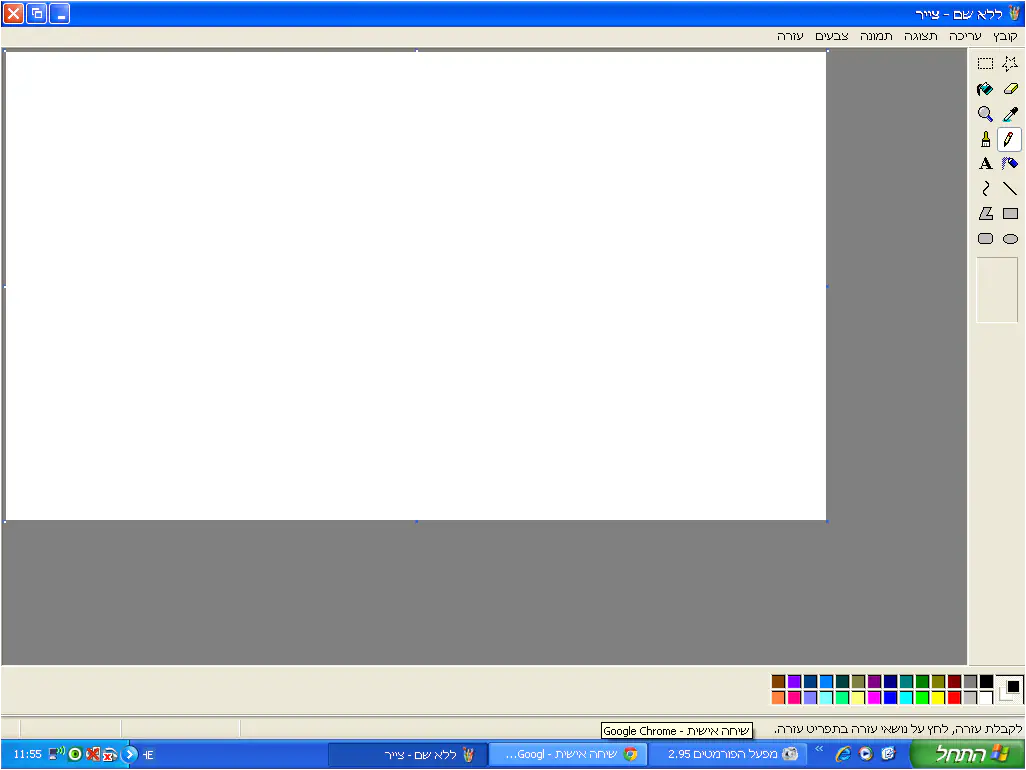1026x770 pixels.
Task: Click the התחל Start button
Action: (966, 754)
